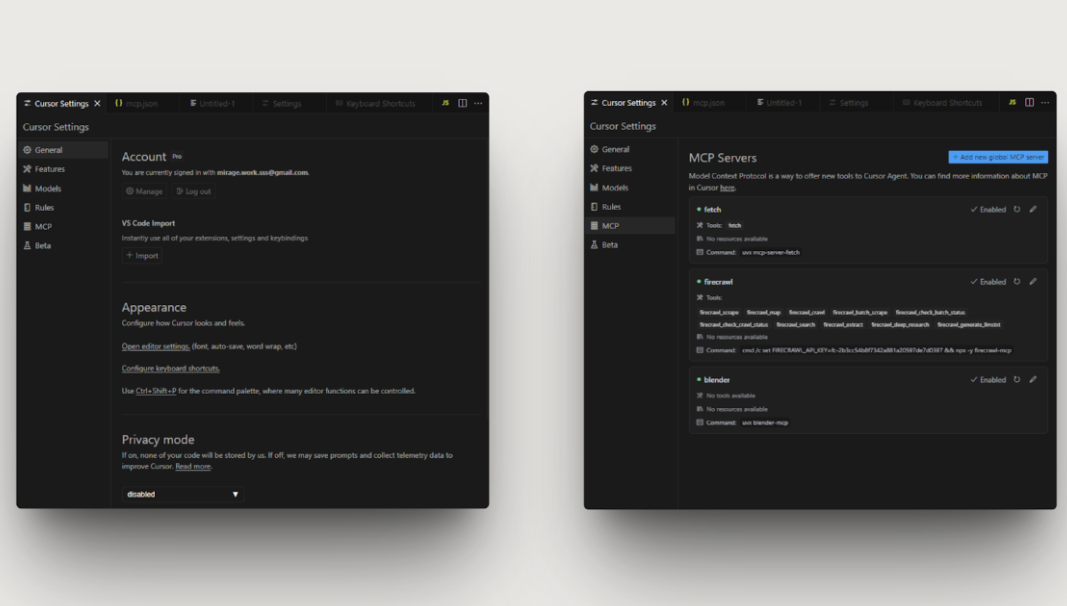The width and height of the screenshot is (1067, 606).
Task: Open more actions ellipsis in left window
Action: 478,103
